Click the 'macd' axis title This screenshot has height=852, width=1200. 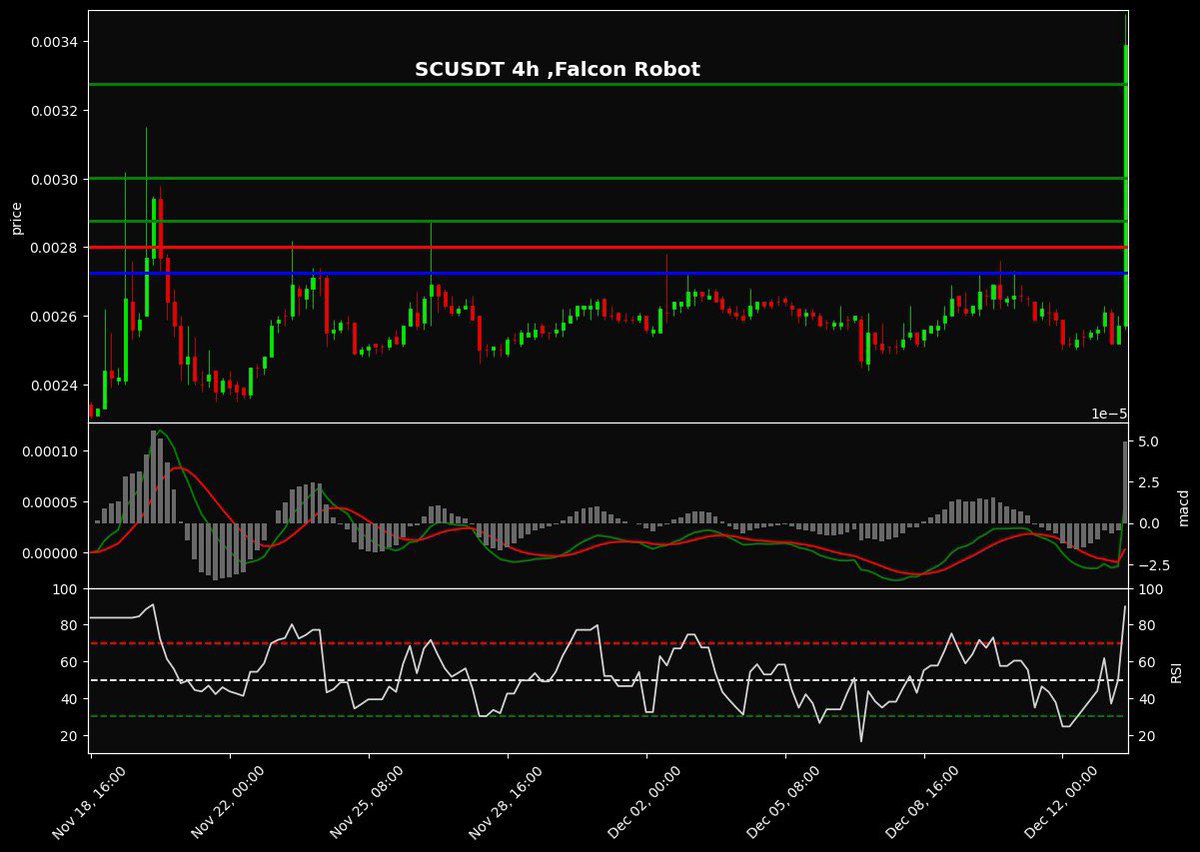(x=1183, y=506)
